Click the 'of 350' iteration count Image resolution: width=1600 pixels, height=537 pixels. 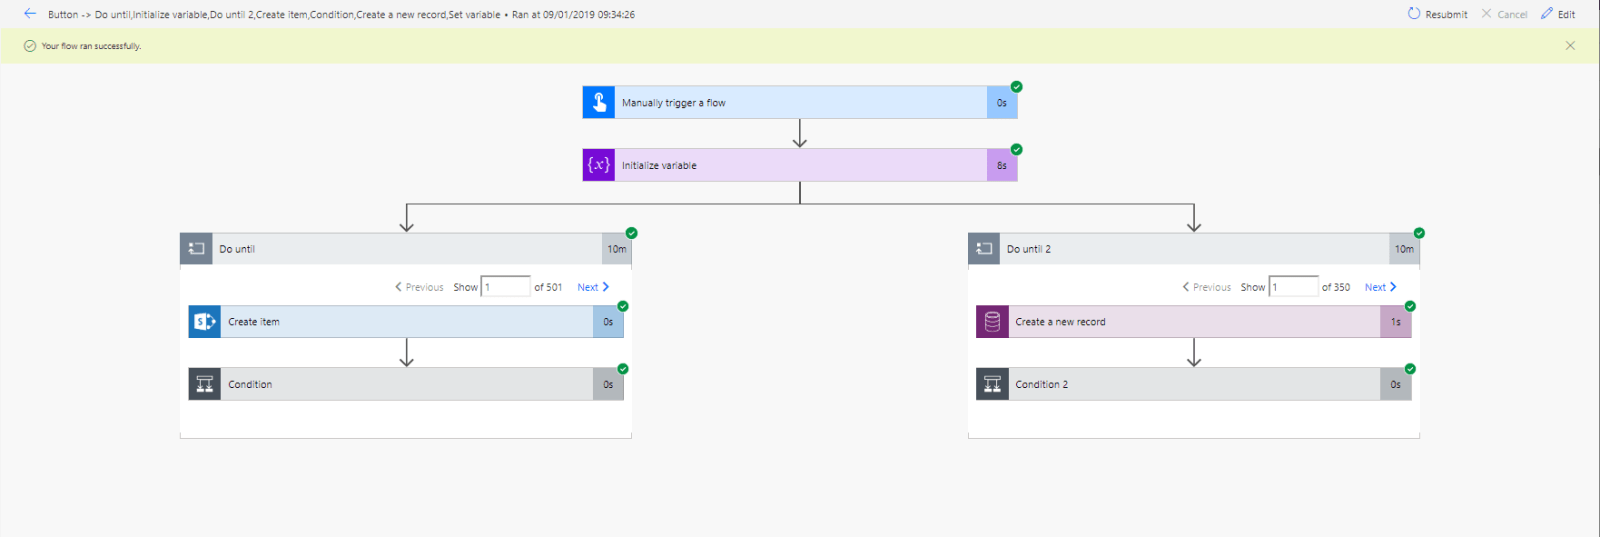pos(1336,287)
